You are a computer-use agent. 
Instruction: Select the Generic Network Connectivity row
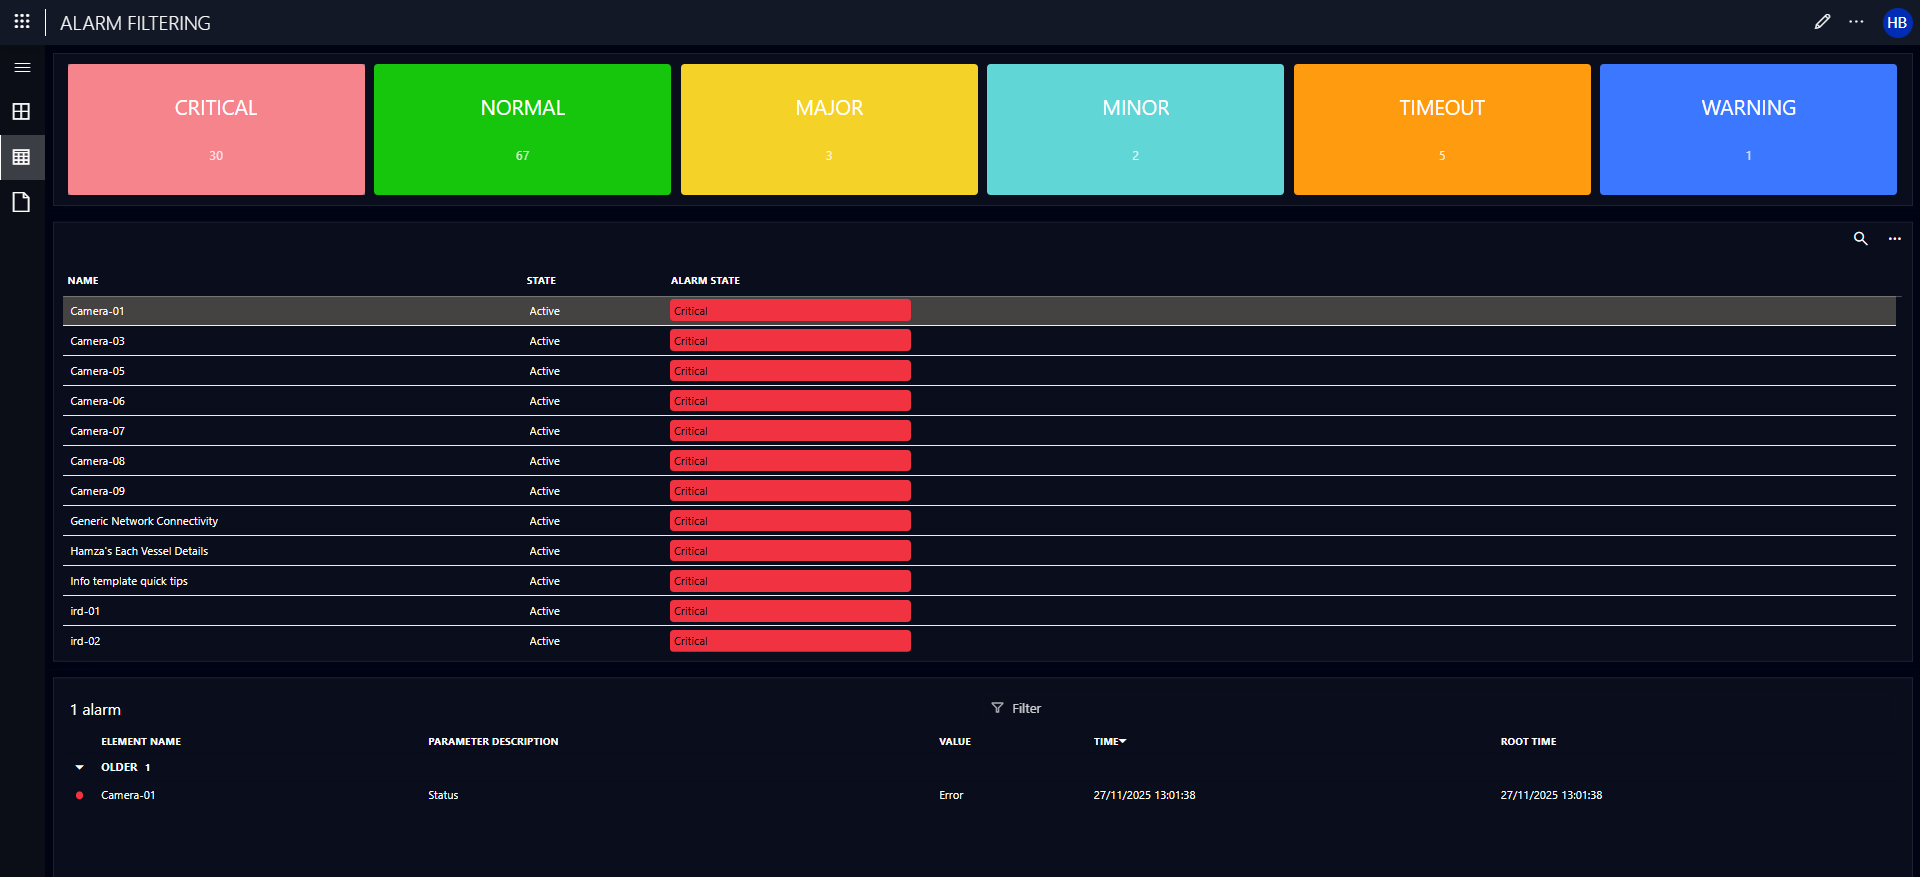144,521
